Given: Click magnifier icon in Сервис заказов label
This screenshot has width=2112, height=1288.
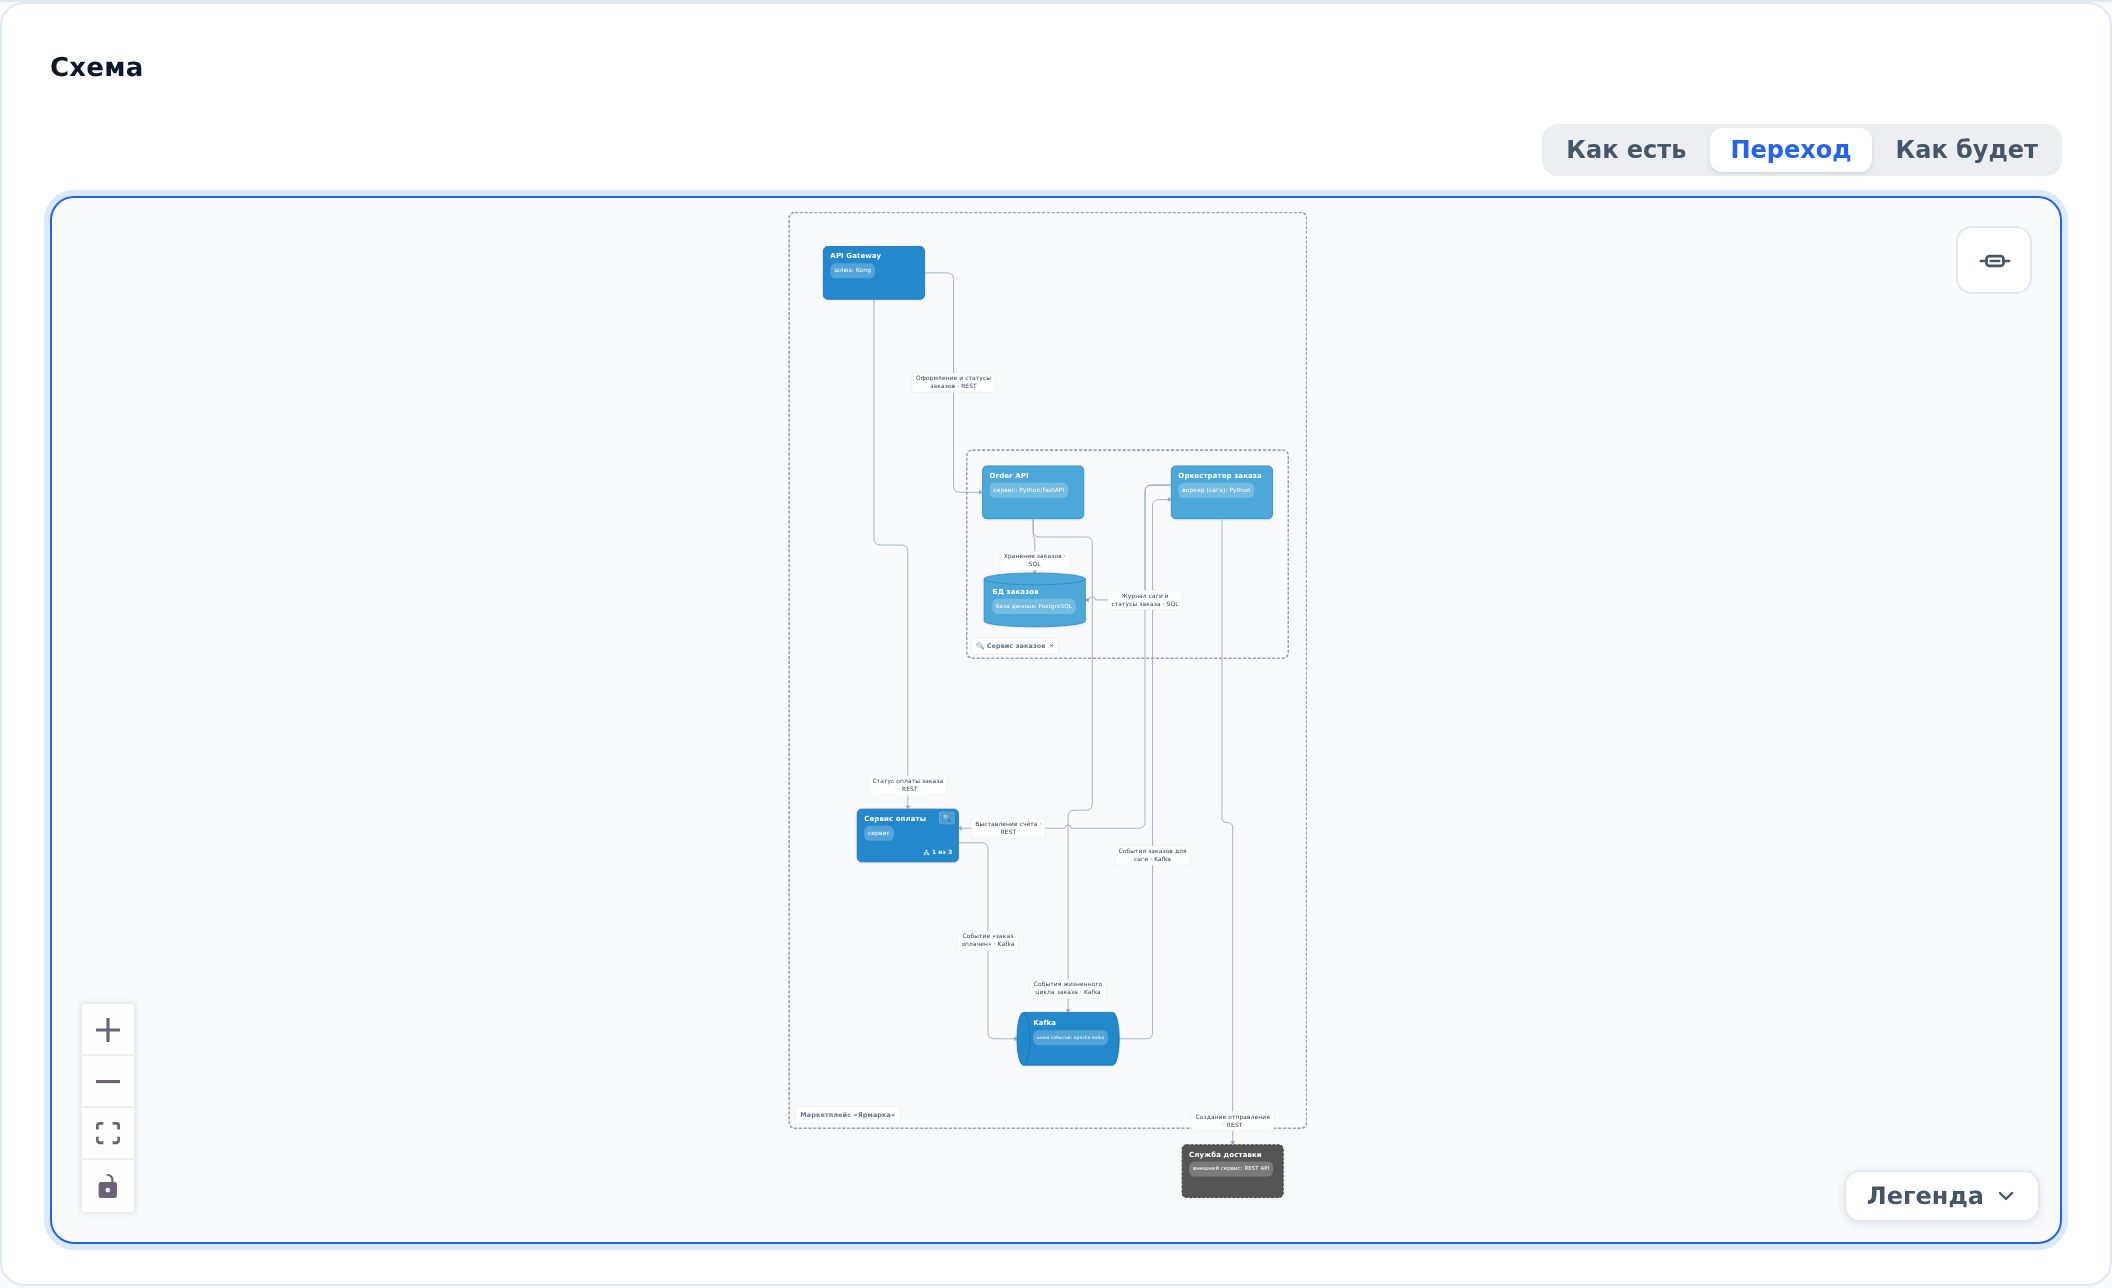Looking at the screenshot, I should tap(980, 646).
